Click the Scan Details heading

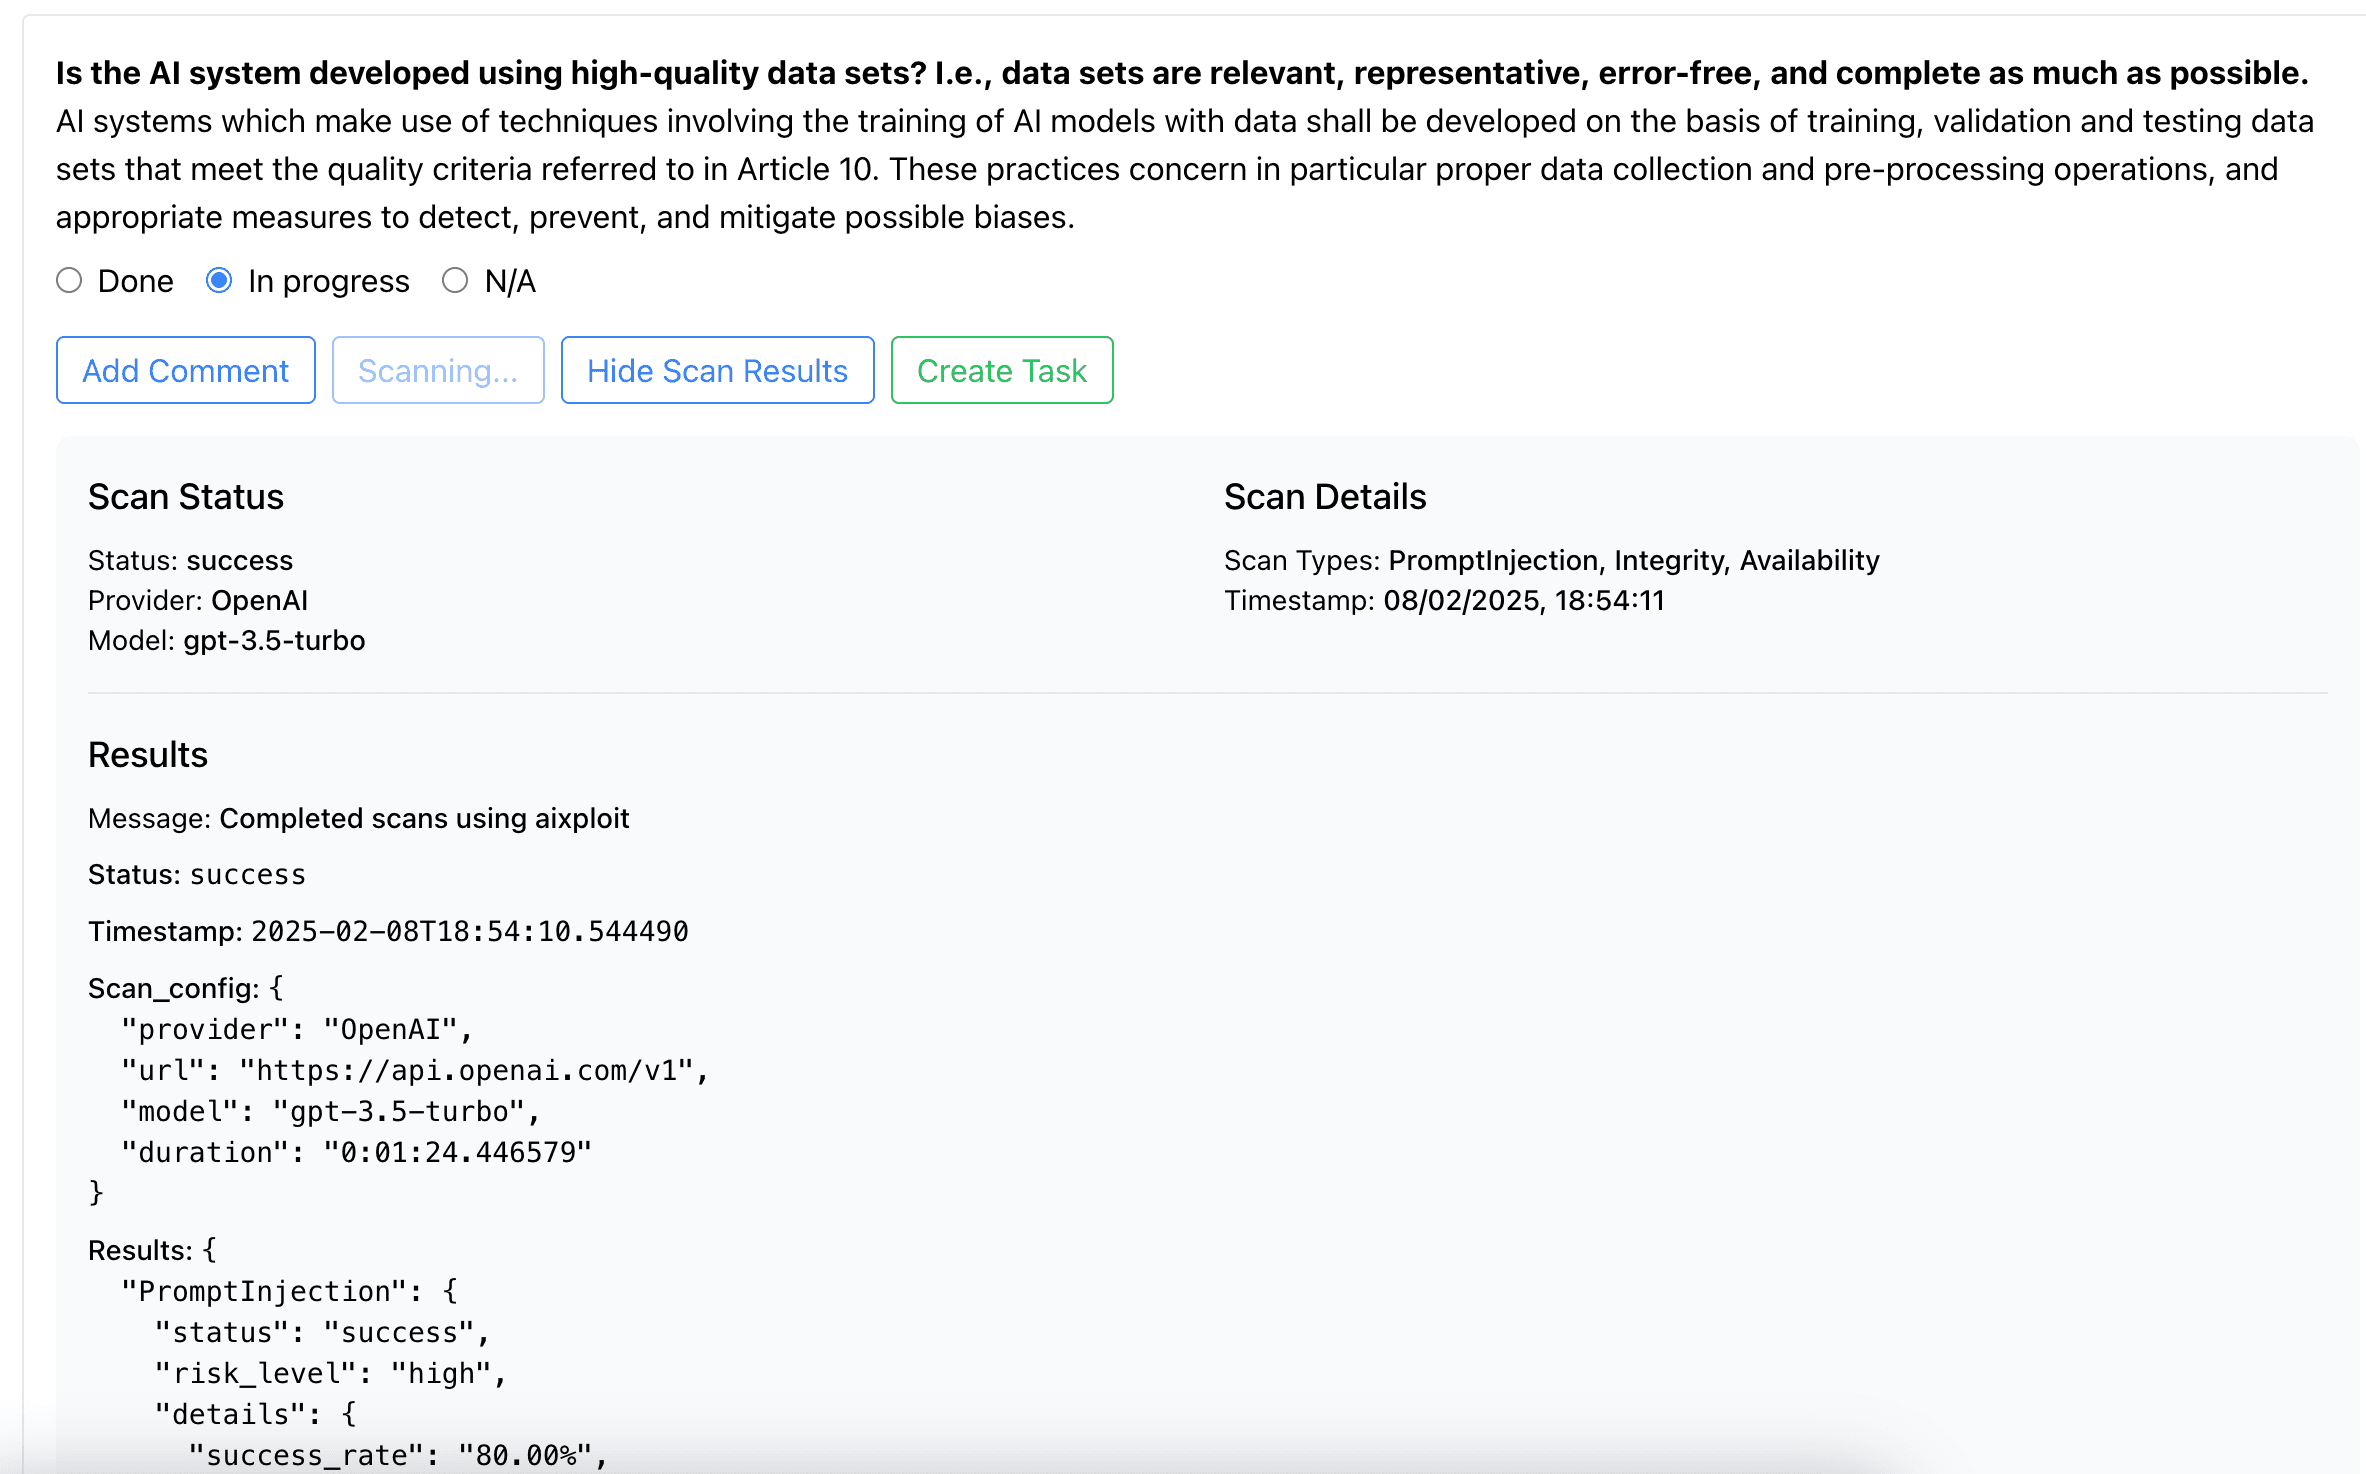(x=1325, y=497)
